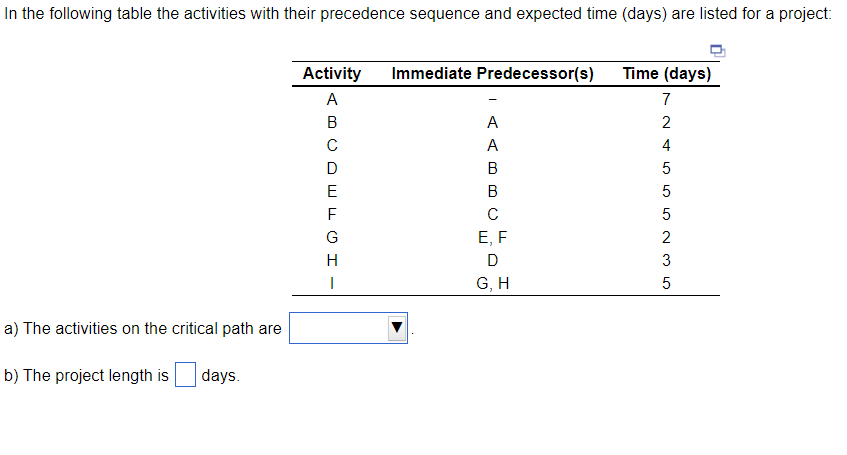This screenshot has width=847, height=455.
Task: Click the Immediate Predecessor(s) column header
Action: click(492, 73)
